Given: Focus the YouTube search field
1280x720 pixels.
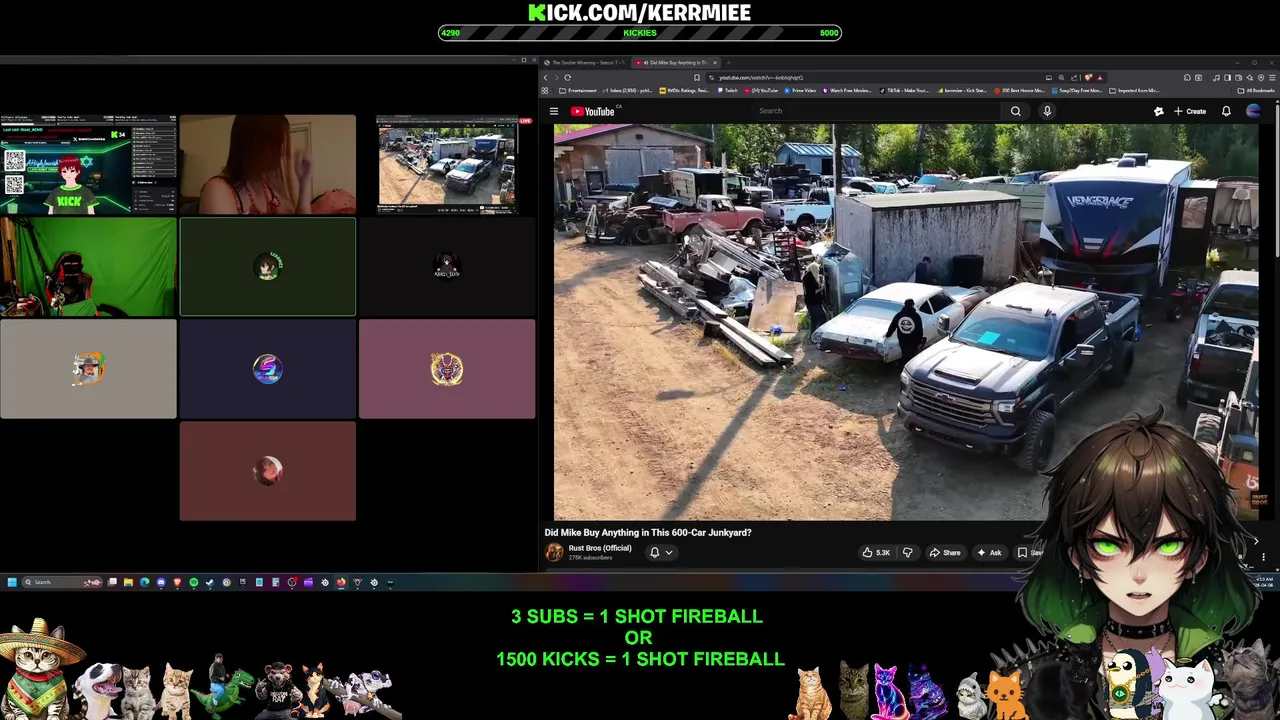Looking at the screenshot, I should click(875, 111).
